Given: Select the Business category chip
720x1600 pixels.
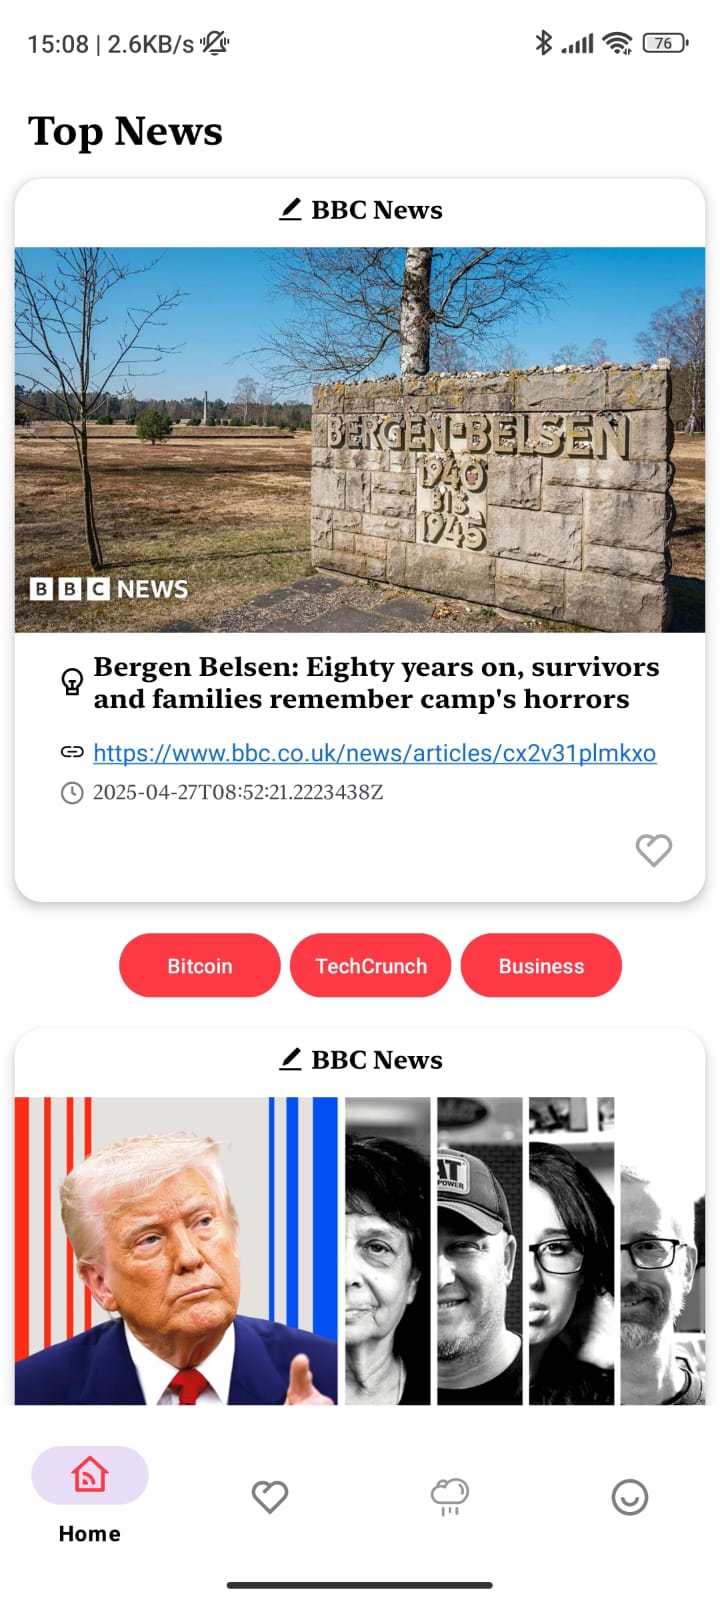Looking at the screenshot, I should (541, 966).
